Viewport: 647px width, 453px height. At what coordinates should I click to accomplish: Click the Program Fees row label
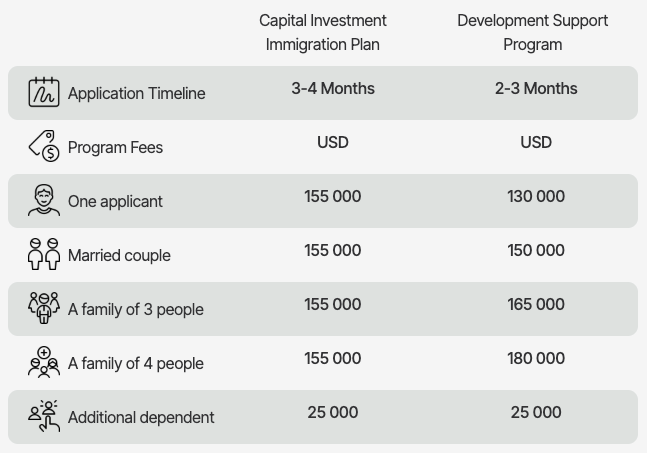pyautogui.click(x=115, y=148)
